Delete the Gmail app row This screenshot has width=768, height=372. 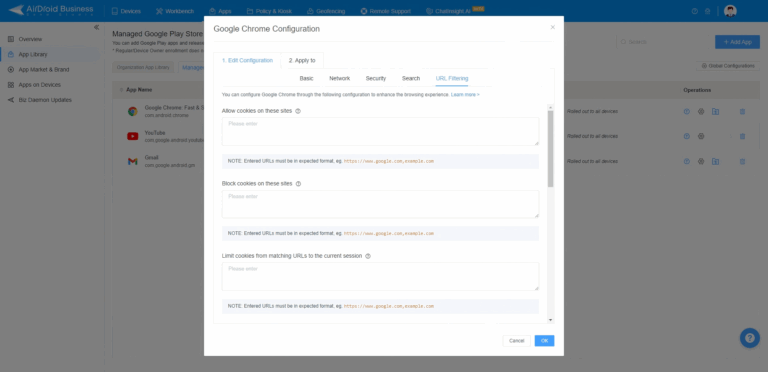coord(743,161)
